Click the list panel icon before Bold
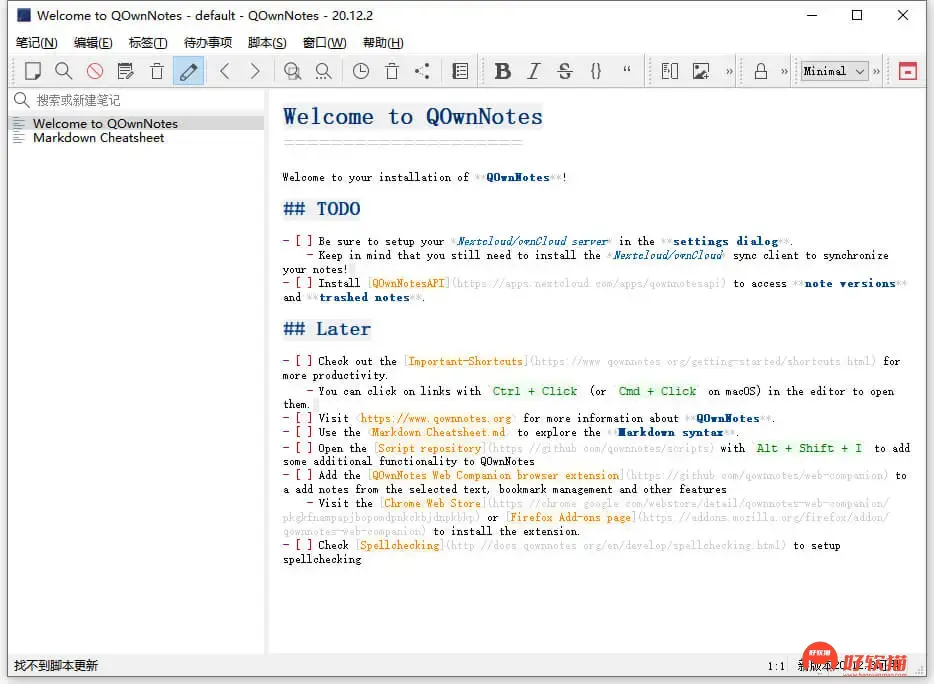Screen dimensions: 934x684 (x=460, y=71)
